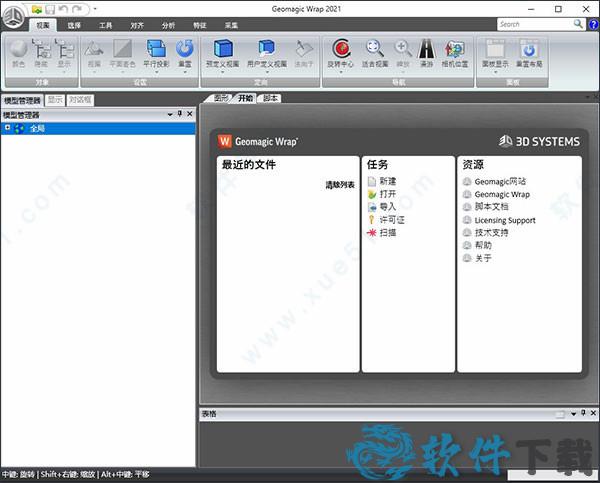
Task: Click the 清除列表 link
Action: point(339,185)
